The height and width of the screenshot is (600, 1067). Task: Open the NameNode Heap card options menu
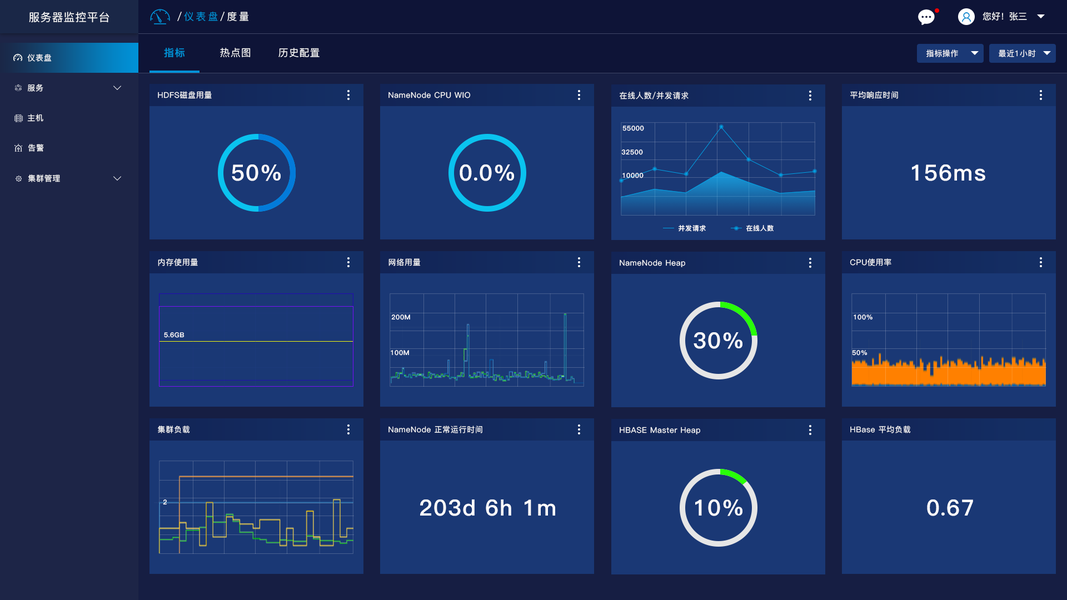810,263
